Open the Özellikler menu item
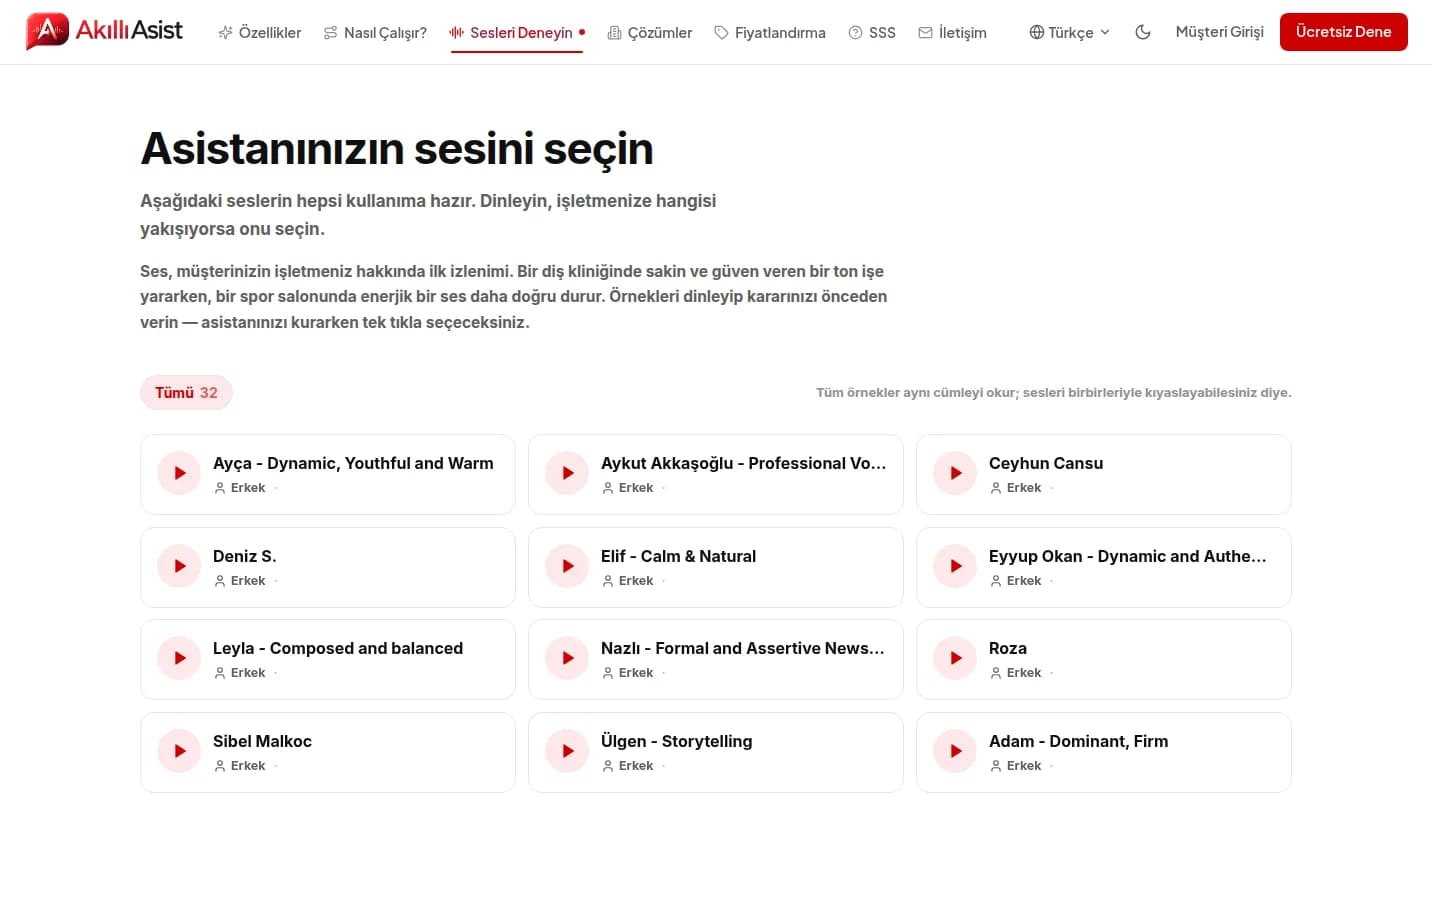This screenshot has width=1440, height=900. click(x=260, y=33)
